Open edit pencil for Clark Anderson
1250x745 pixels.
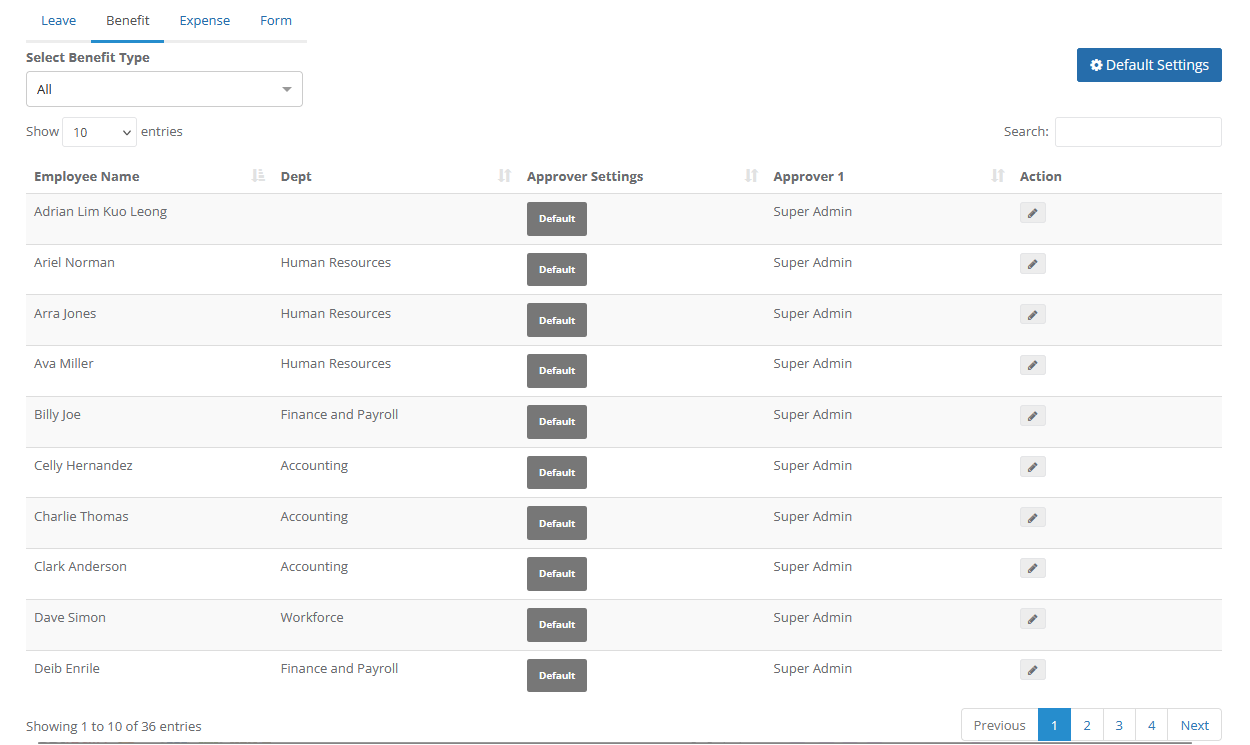(x=1033, y=568)
